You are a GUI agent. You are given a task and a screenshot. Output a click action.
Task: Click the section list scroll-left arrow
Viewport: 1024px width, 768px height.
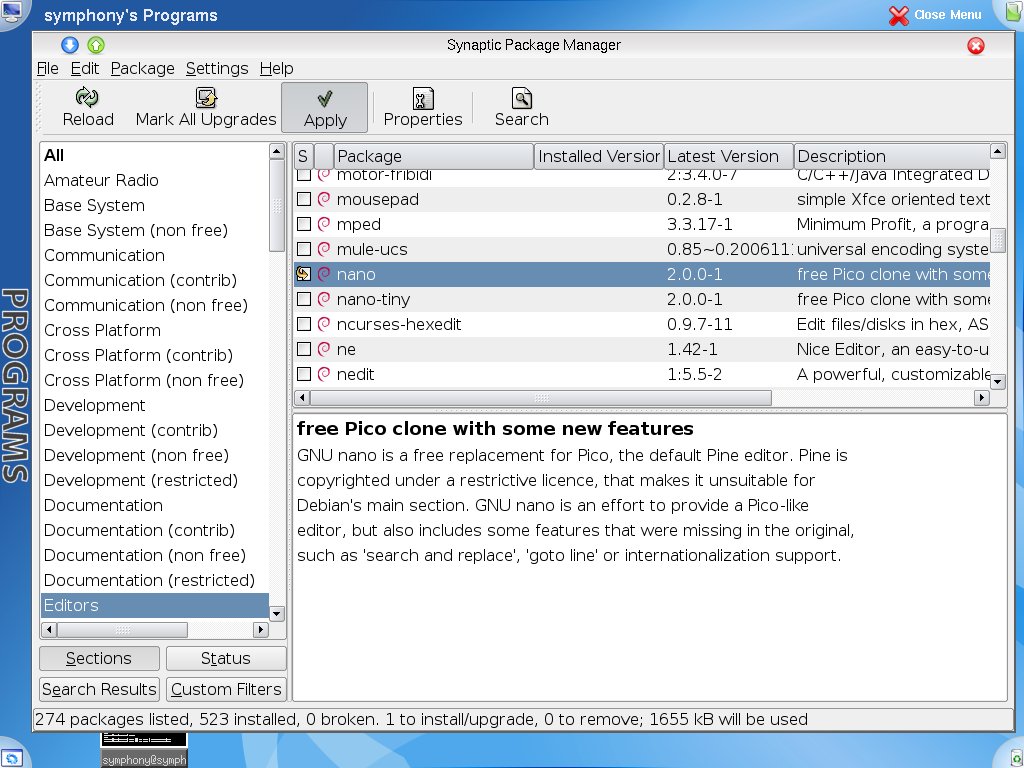[49, 630]
